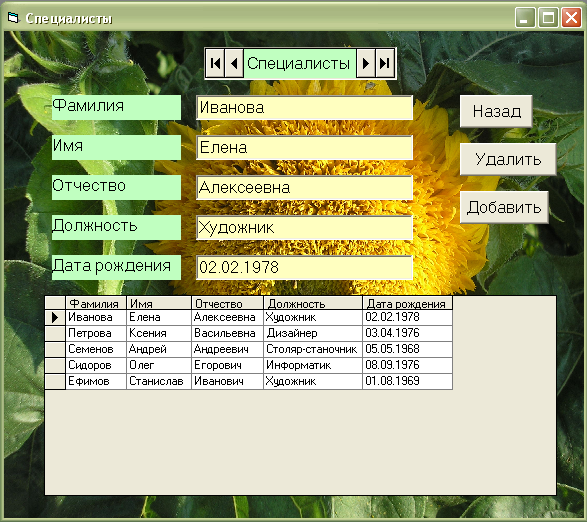Click the Дата рождения green label
The width and height of the screenshot is (587, 522).
[x=116, y=267]
